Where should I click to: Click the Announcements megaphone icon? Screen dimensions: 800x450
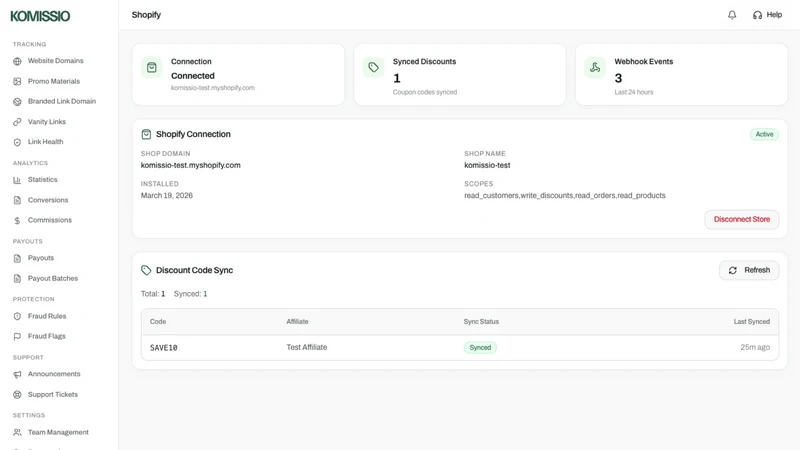tap(17, 374)
